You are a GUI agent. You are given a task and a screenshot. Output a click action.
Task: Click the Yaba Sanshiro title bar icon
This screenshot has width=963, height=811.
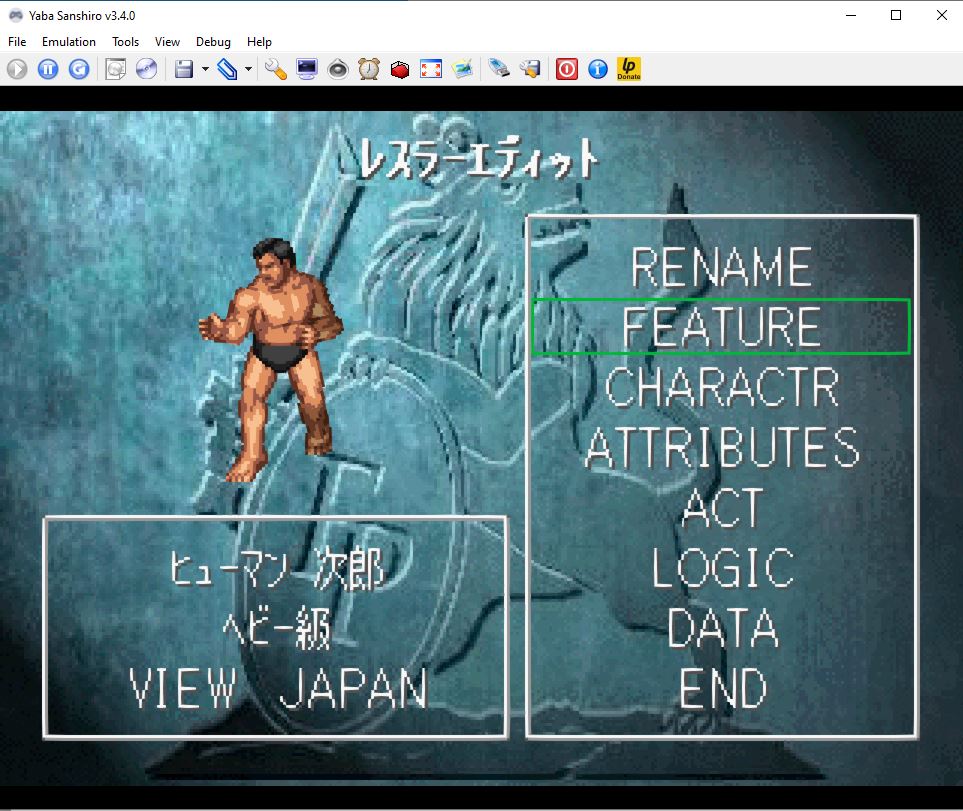(x=16, y=15)
